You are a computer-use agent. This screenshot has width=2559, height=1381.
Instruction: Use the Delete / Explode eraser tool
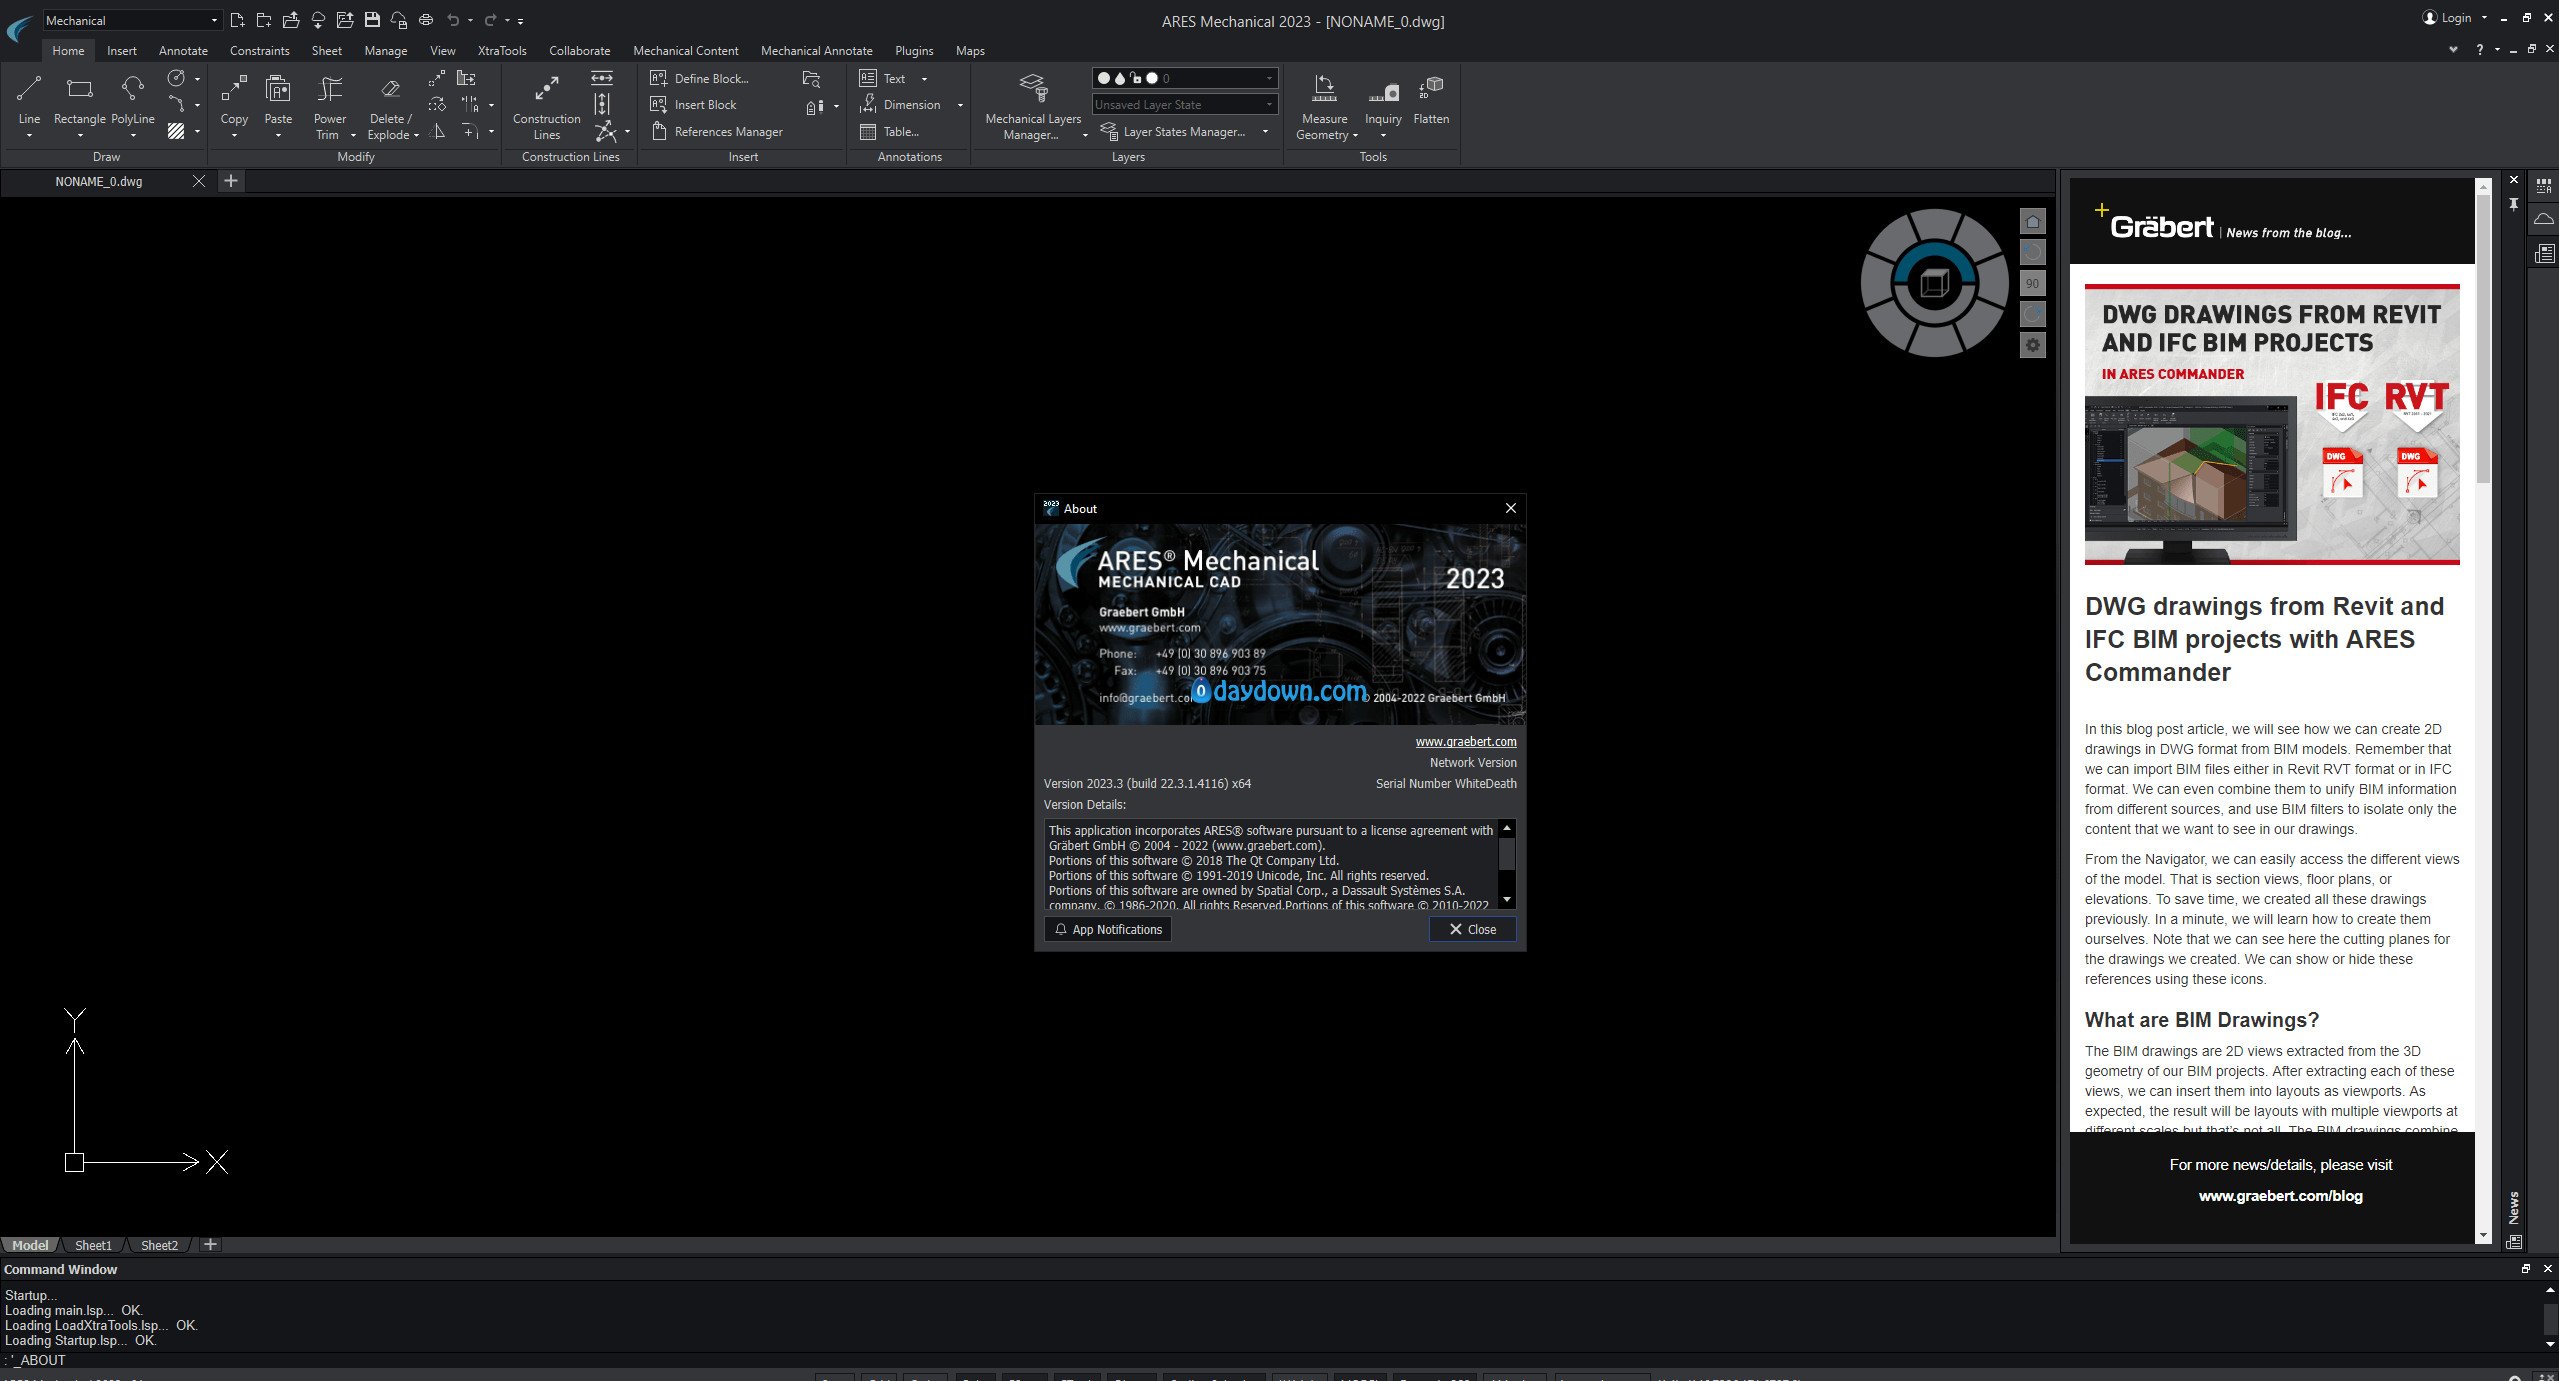point(389,105)
